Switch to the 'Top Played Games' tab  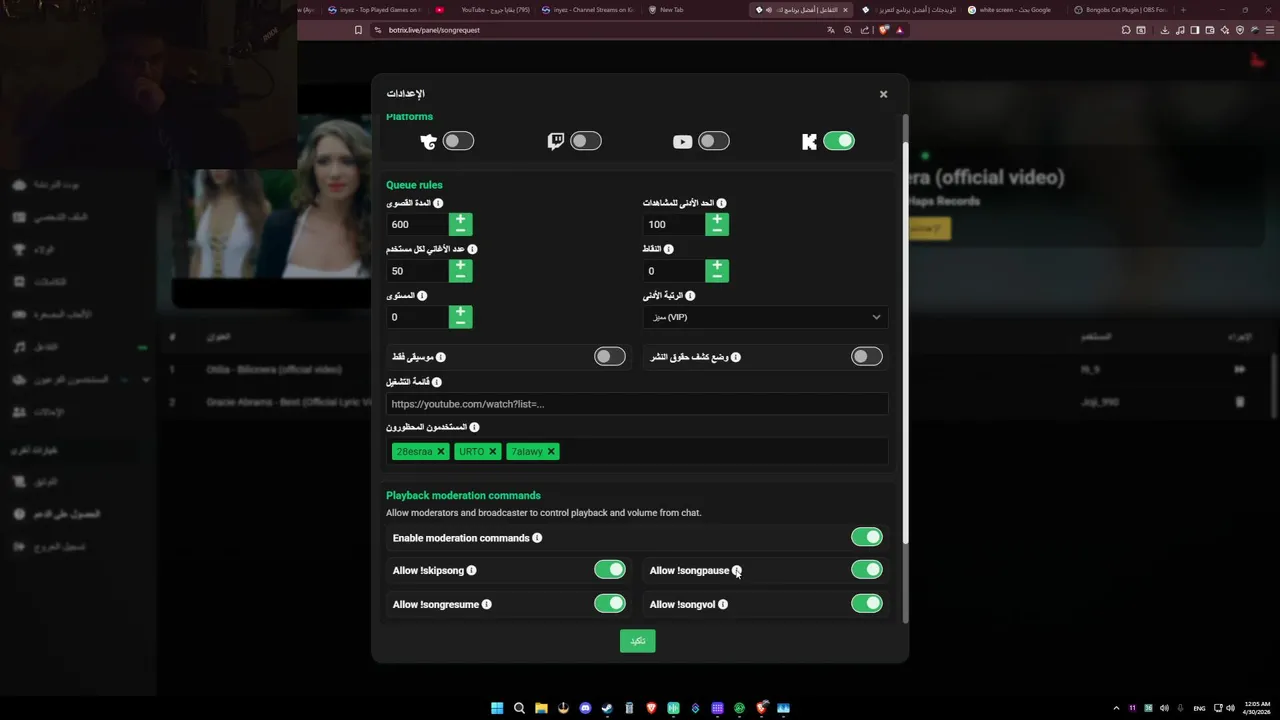click(374, 10)
